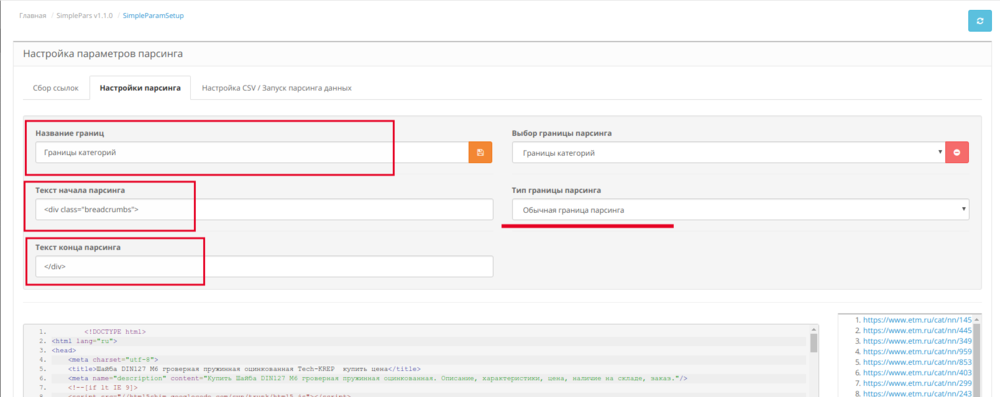Open the fourth etm.ru link ending in 959
Viewport: 1000px width, 397px height.
pos(916,352)
